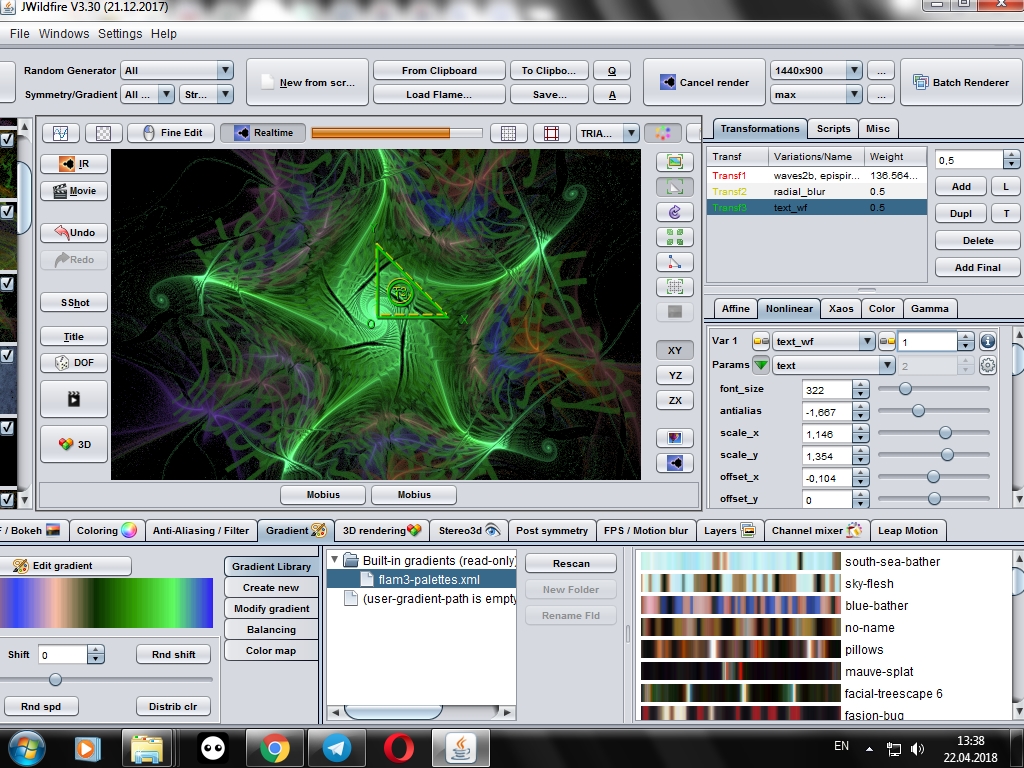The image size is (1024, 768).
Task: Toggle the grid overlay icon in toolbar
Action: point(508,133)
